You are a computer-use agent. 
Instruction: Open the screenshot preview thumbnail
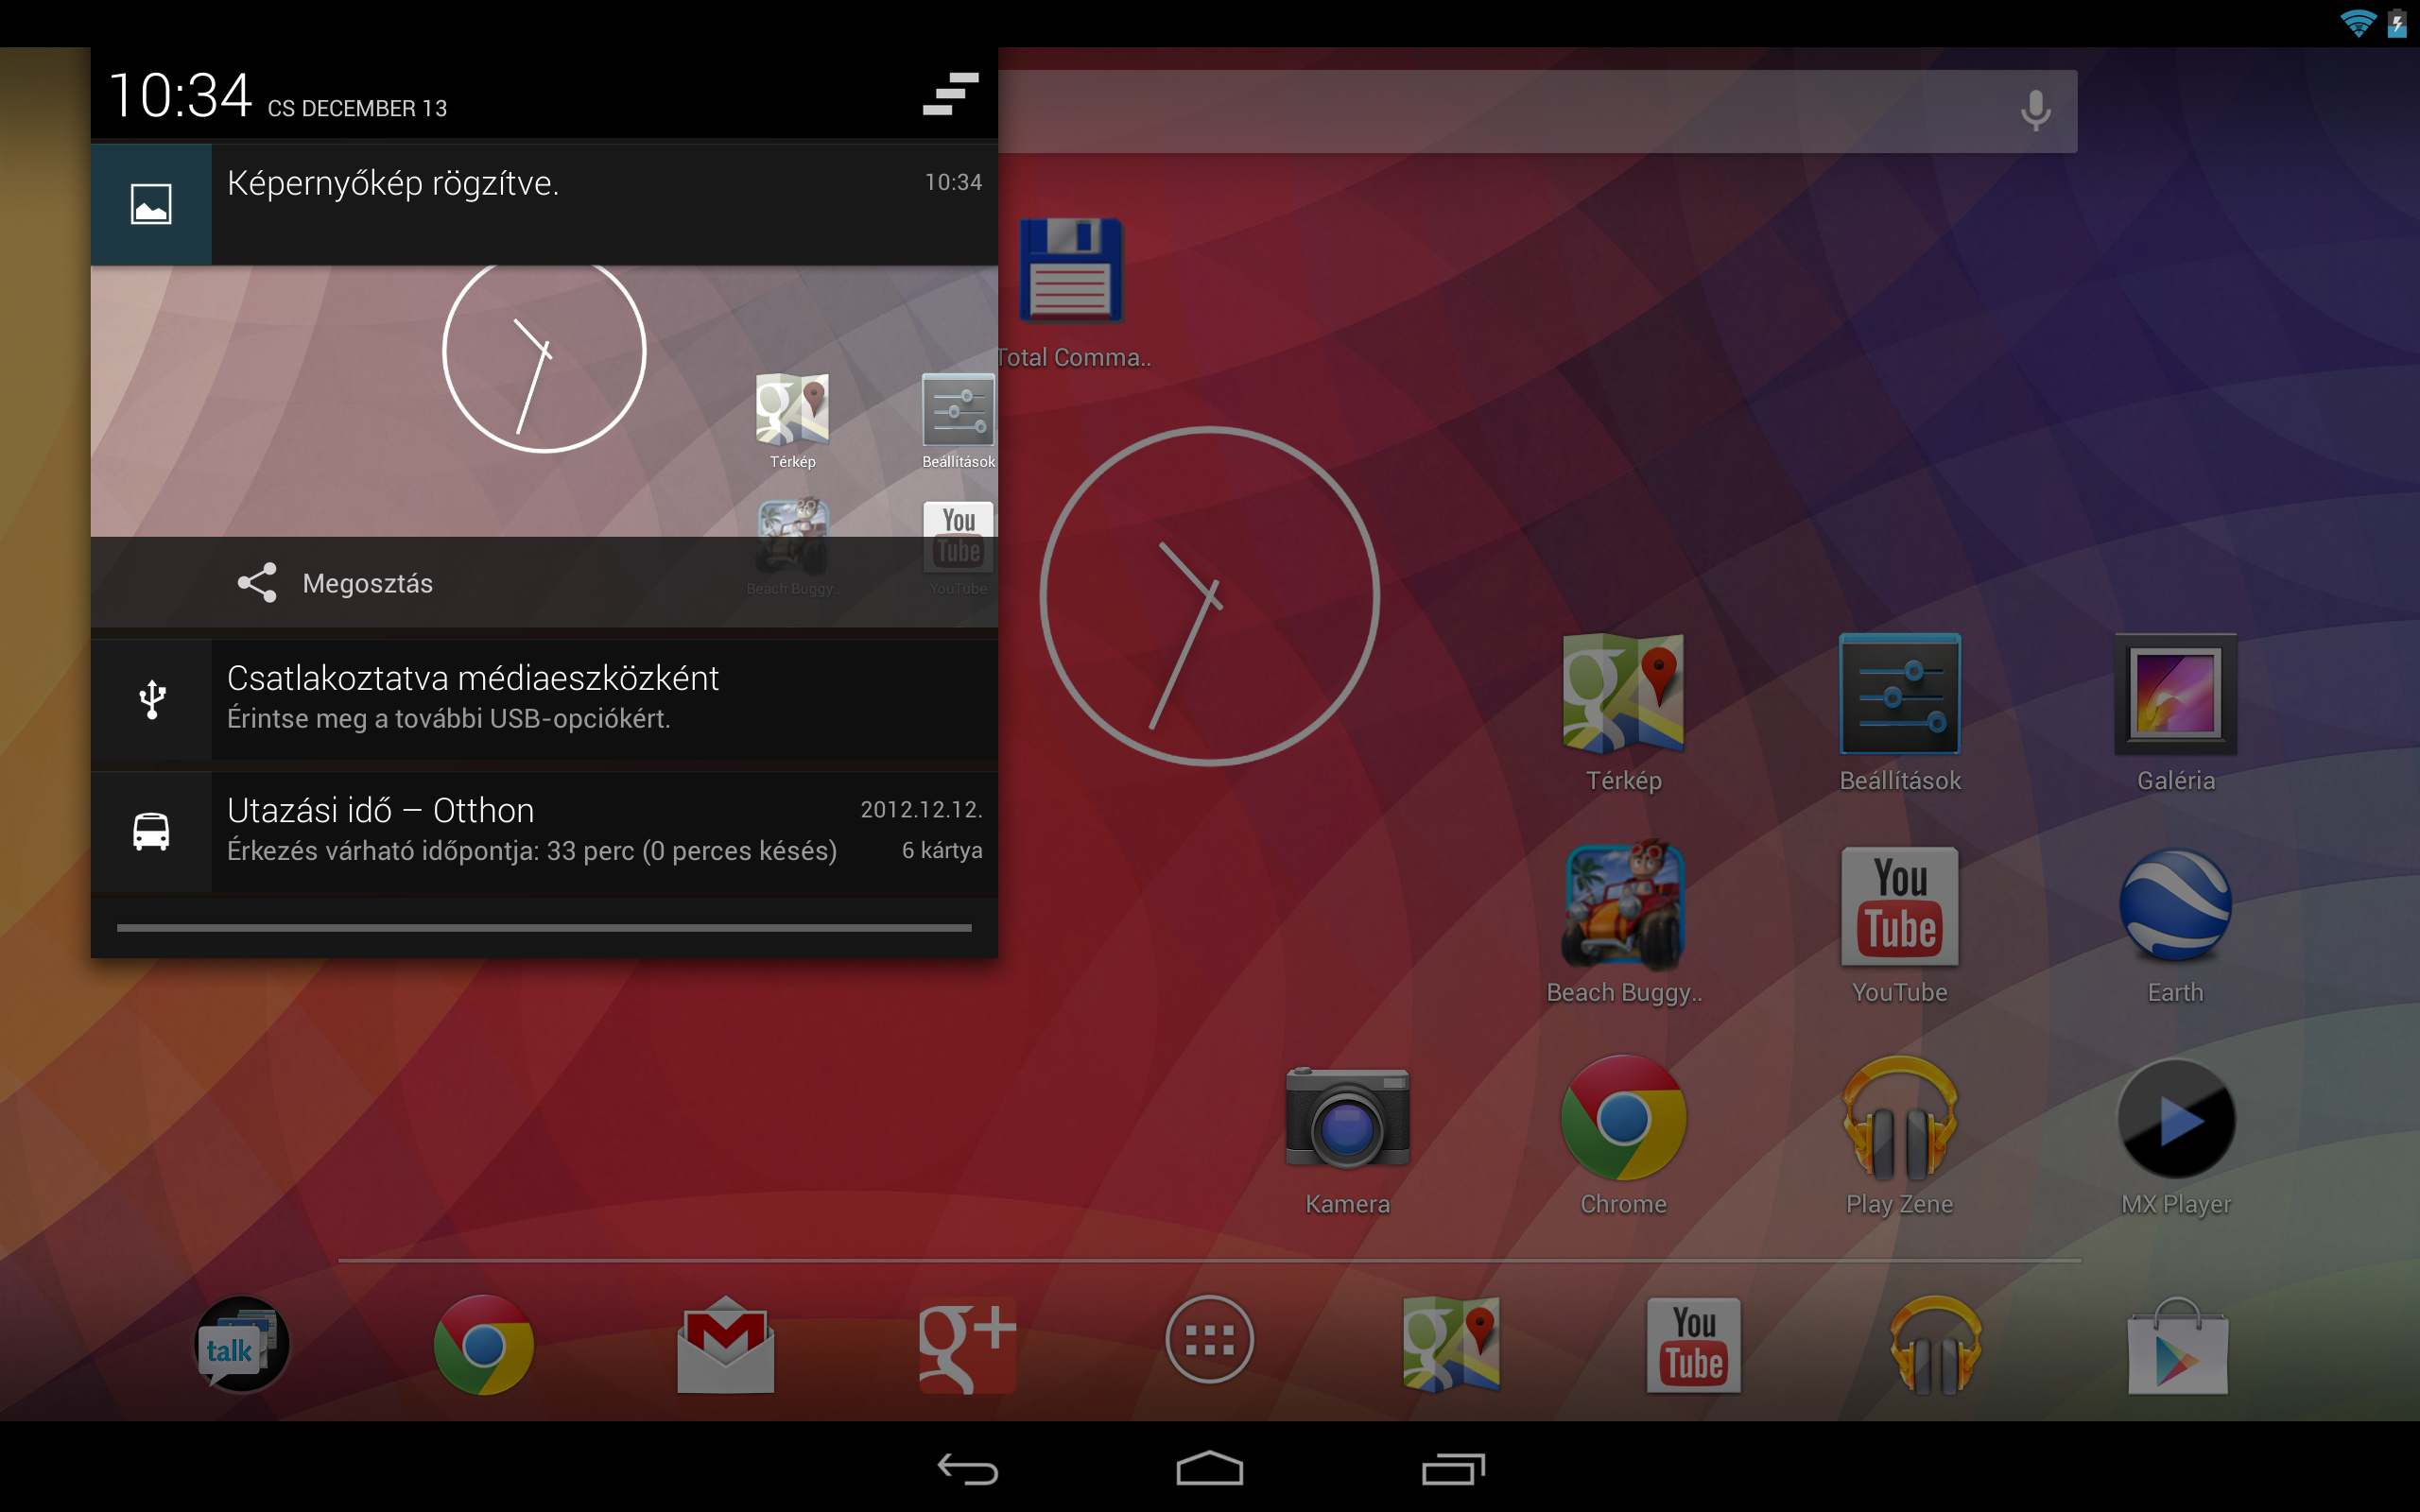coord(544,401)
